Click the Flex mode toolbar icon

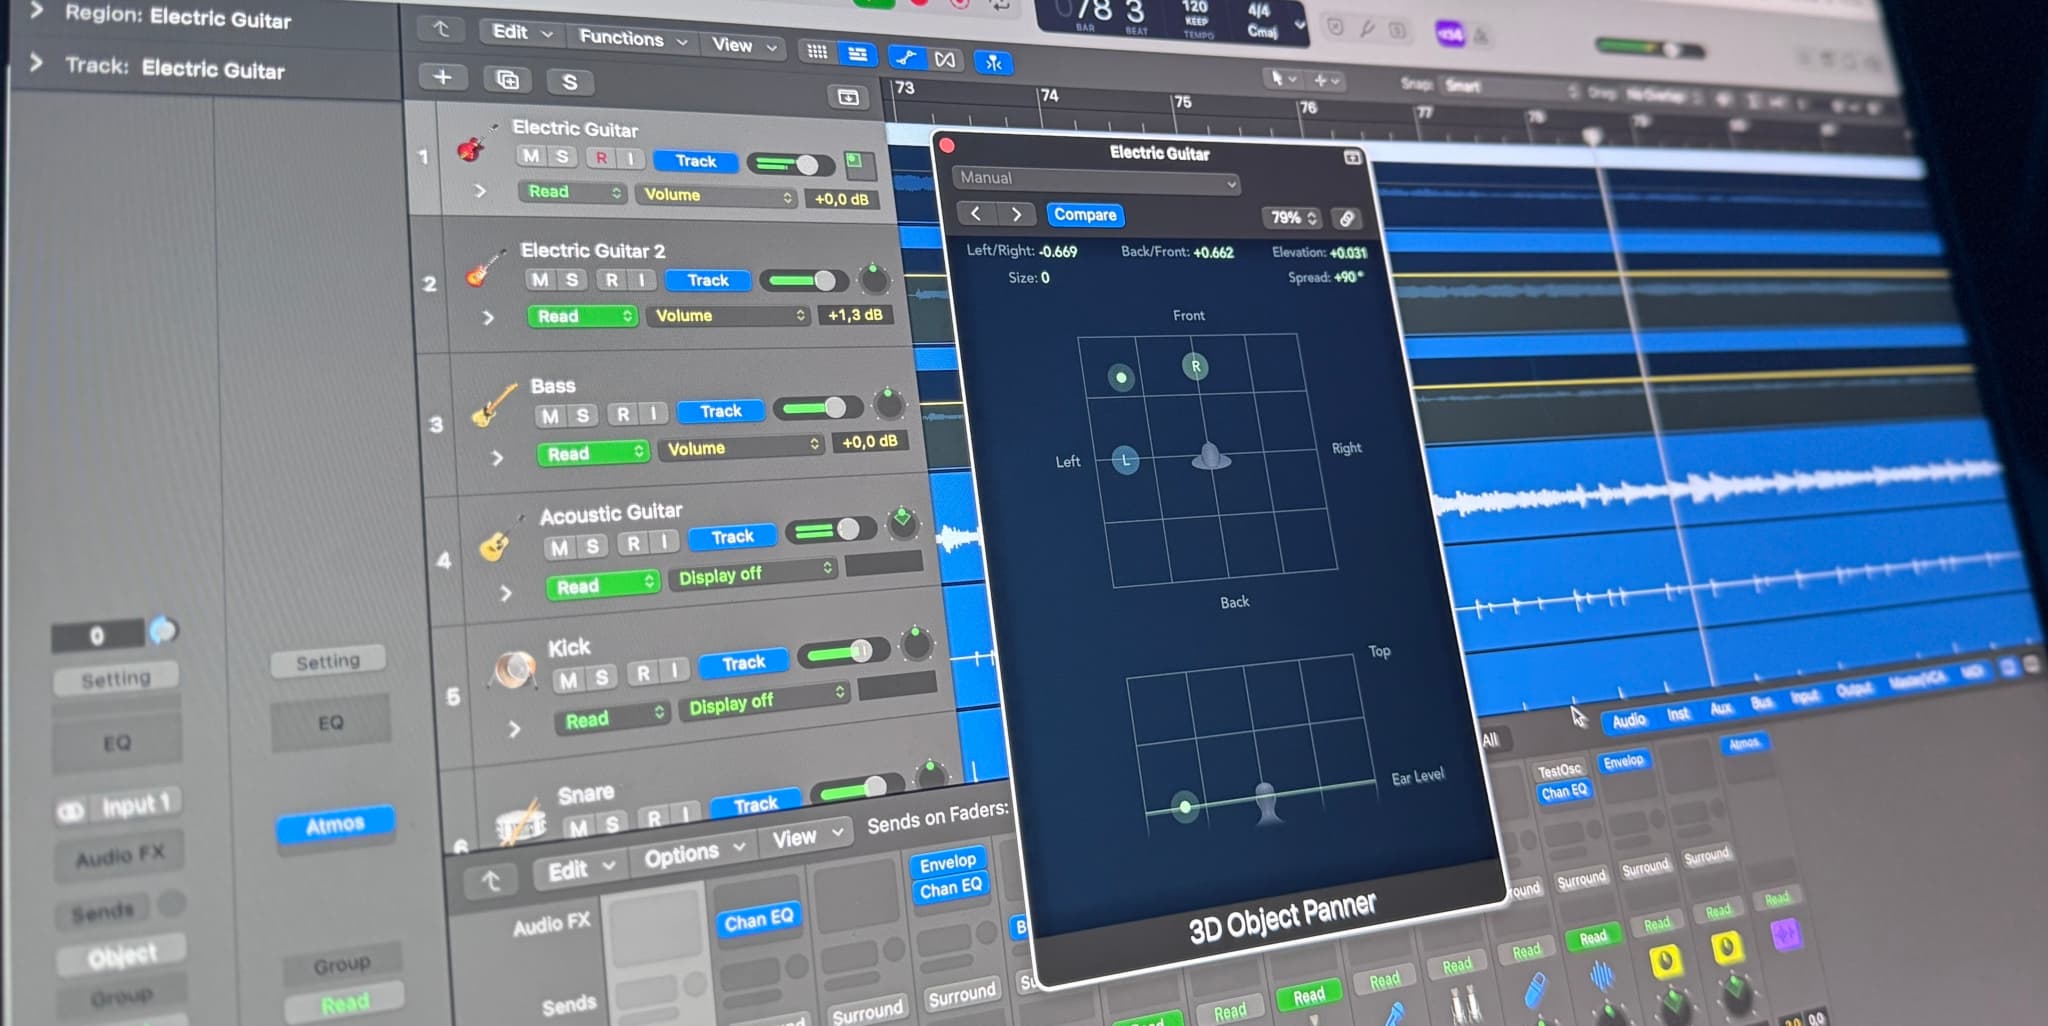click(944, 59)
